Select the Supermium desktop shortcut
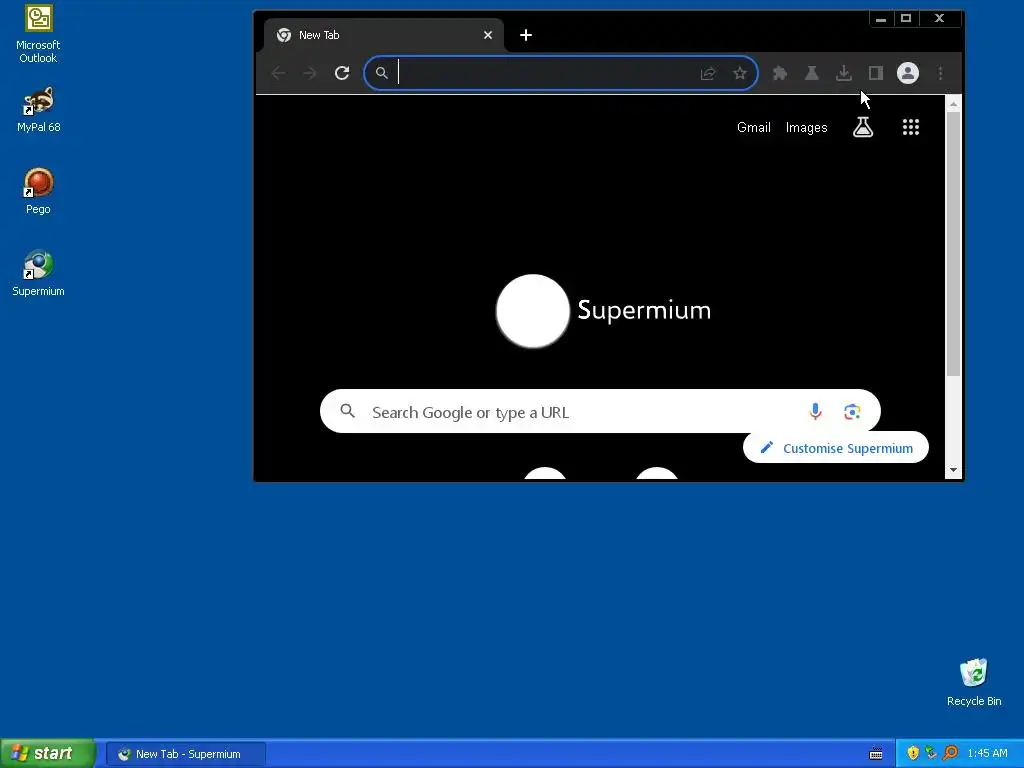 click(38, 274)
